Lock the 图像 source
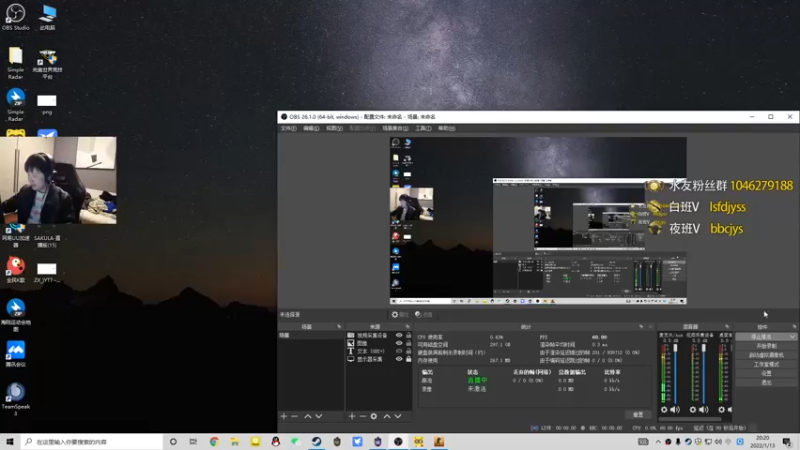Screen dimensions: 800x450 [408, 343]
